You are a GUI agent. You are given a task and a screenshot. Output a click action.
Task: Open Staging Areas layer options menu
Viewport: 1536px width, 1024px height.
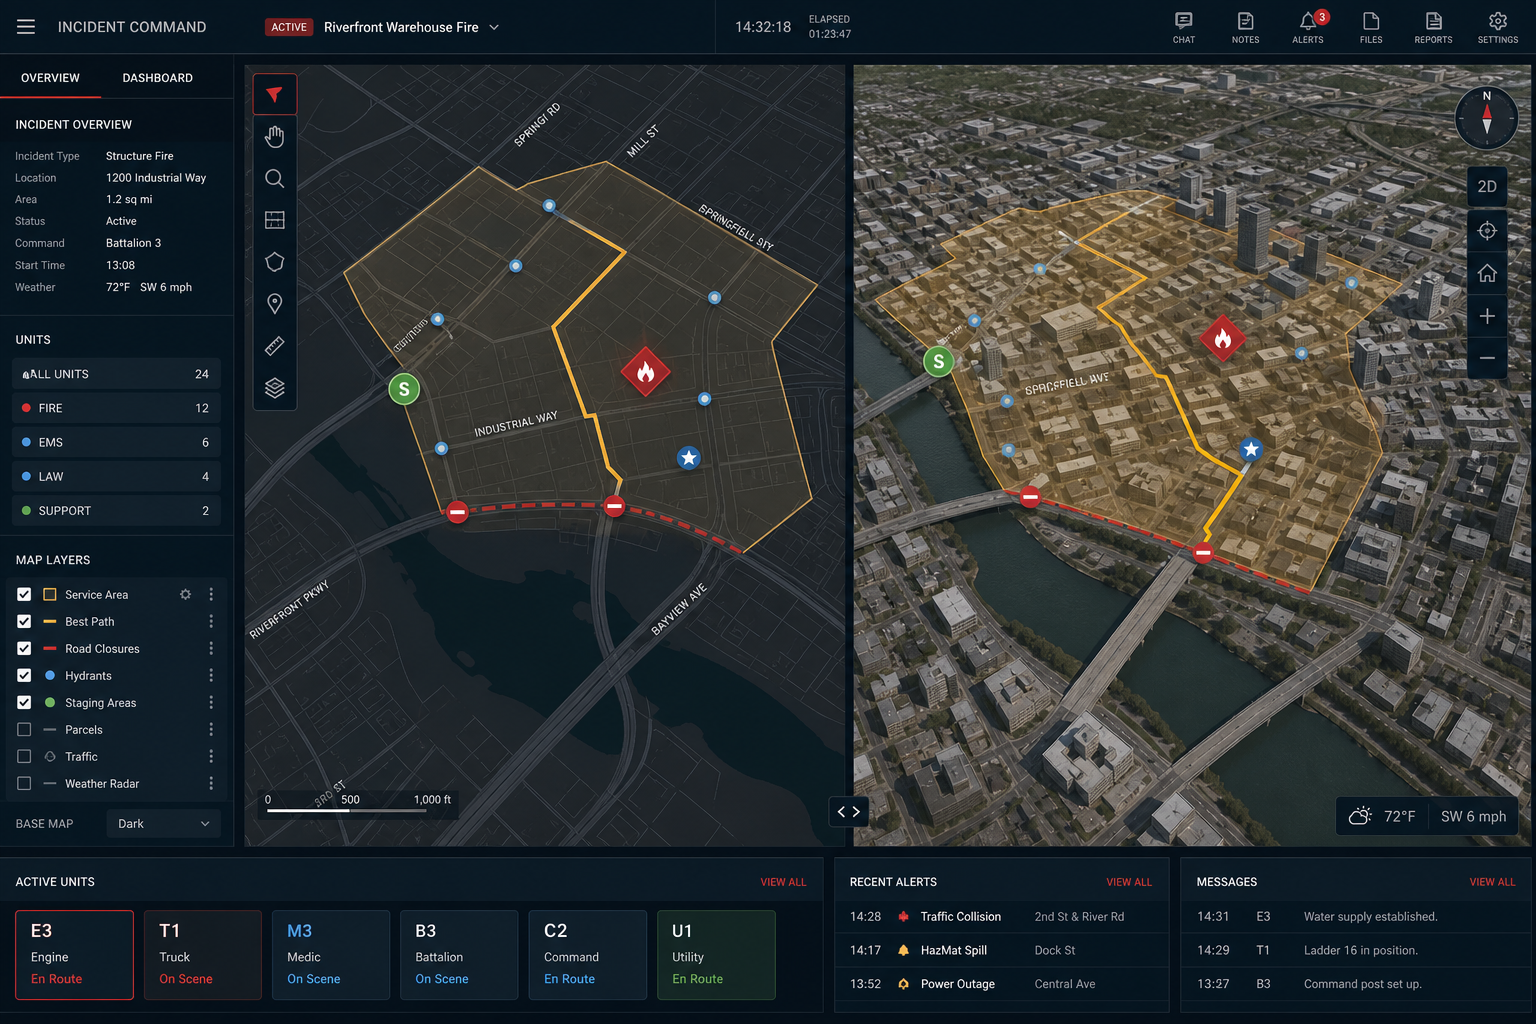click(x=211, y=702)
